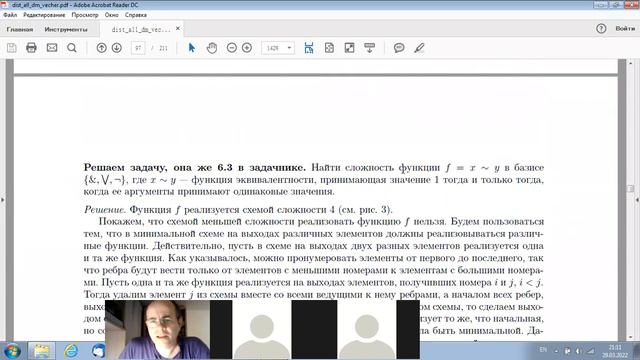Open the Файл menu
640x360 pixels.
[10, 15]
